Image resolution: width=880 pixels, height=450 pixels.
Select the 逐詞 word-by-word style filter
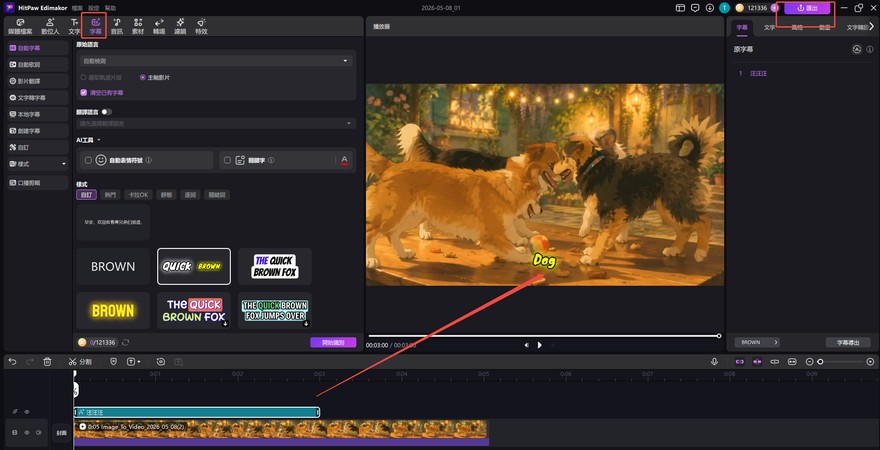[191, 195]
